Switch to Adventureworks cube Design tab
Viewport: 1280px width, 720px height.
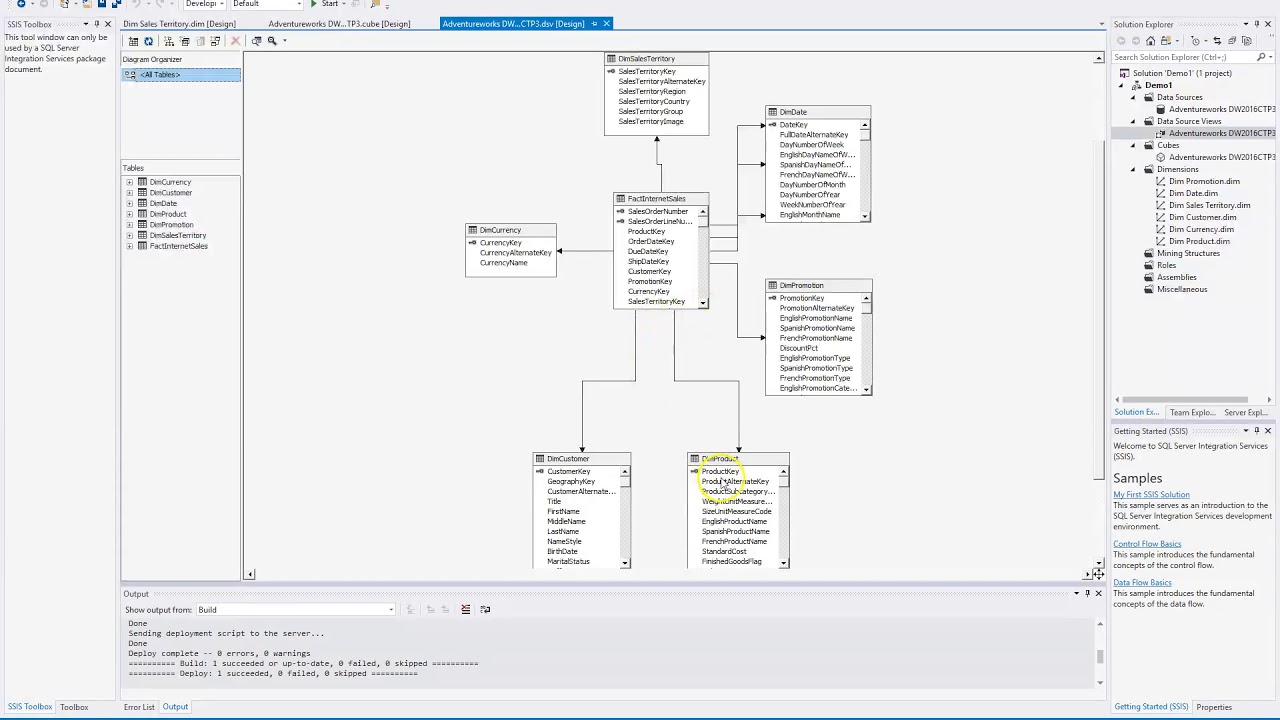(339, 24)
